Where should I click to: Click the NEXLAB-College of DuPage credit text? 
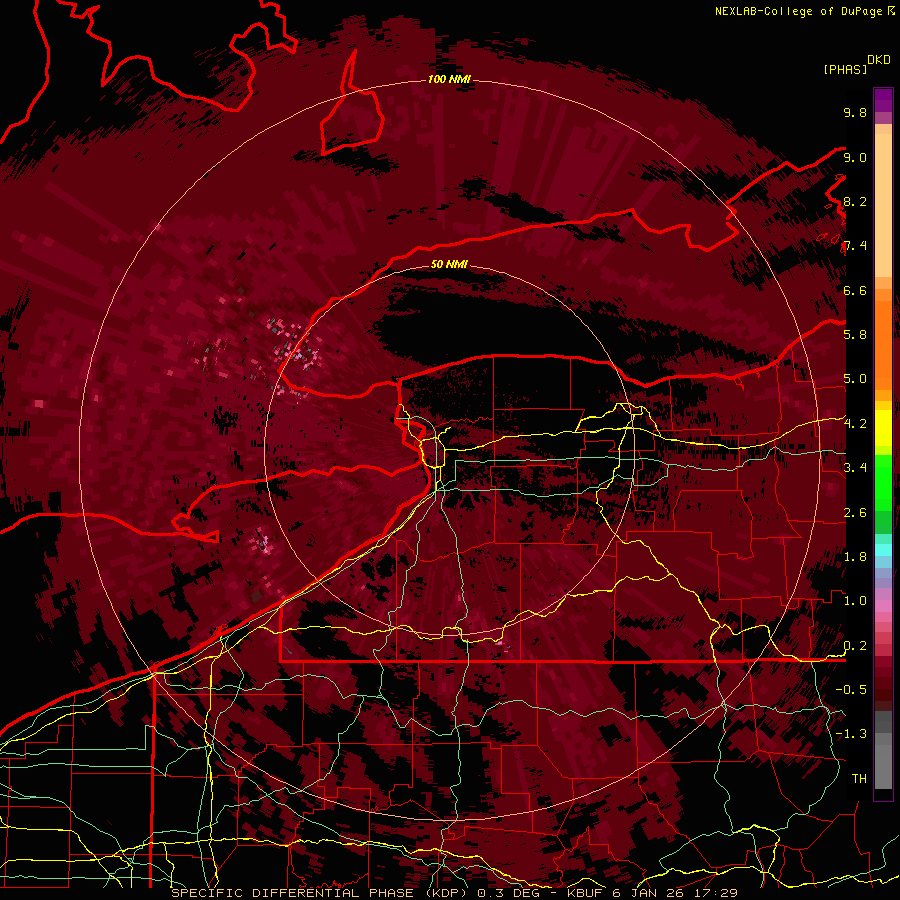point(798,11)
